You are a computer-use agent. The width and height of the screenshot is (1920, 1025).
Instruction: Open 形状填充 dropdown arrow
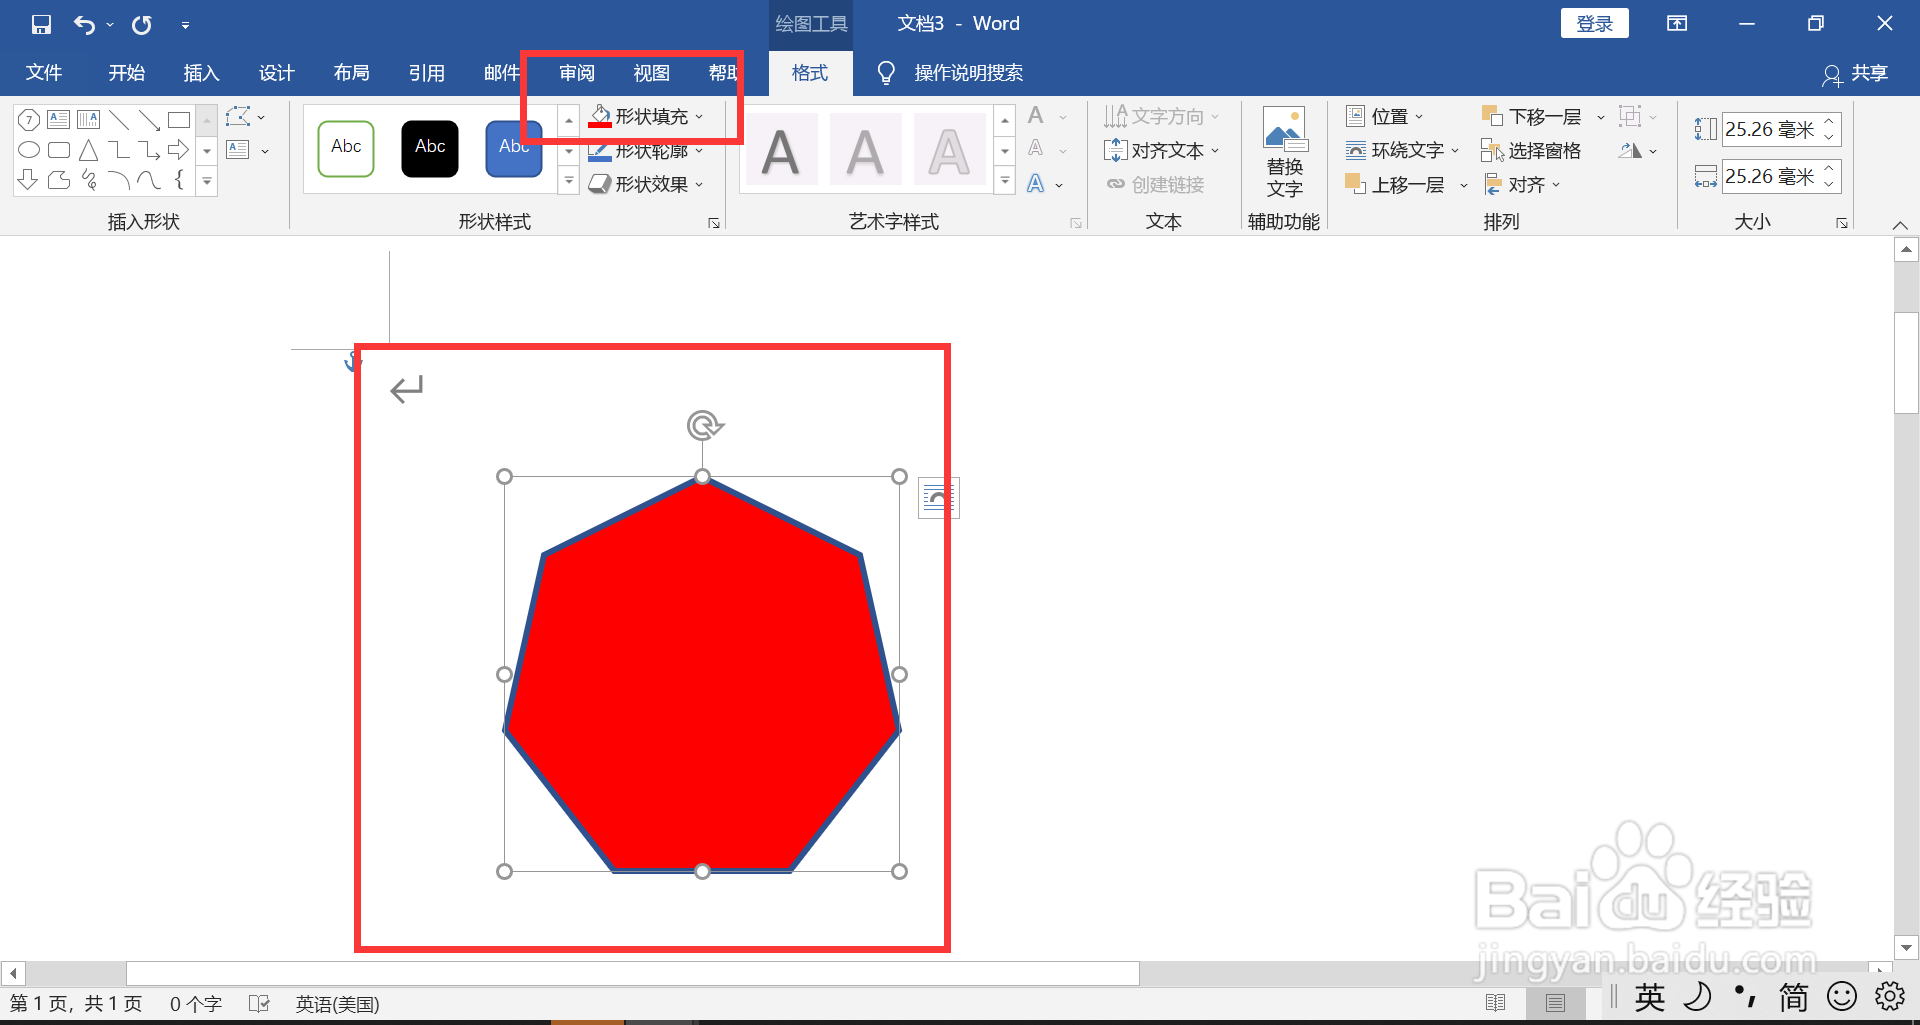[699, 117]
